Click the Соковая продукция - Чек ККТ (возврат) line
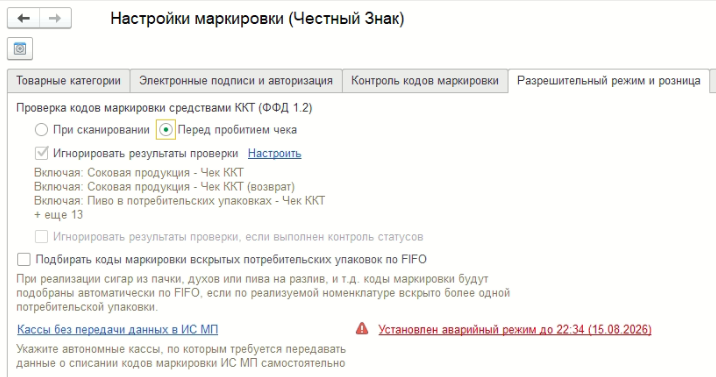Viewport: 716px width, 377px height. point(164,187)
